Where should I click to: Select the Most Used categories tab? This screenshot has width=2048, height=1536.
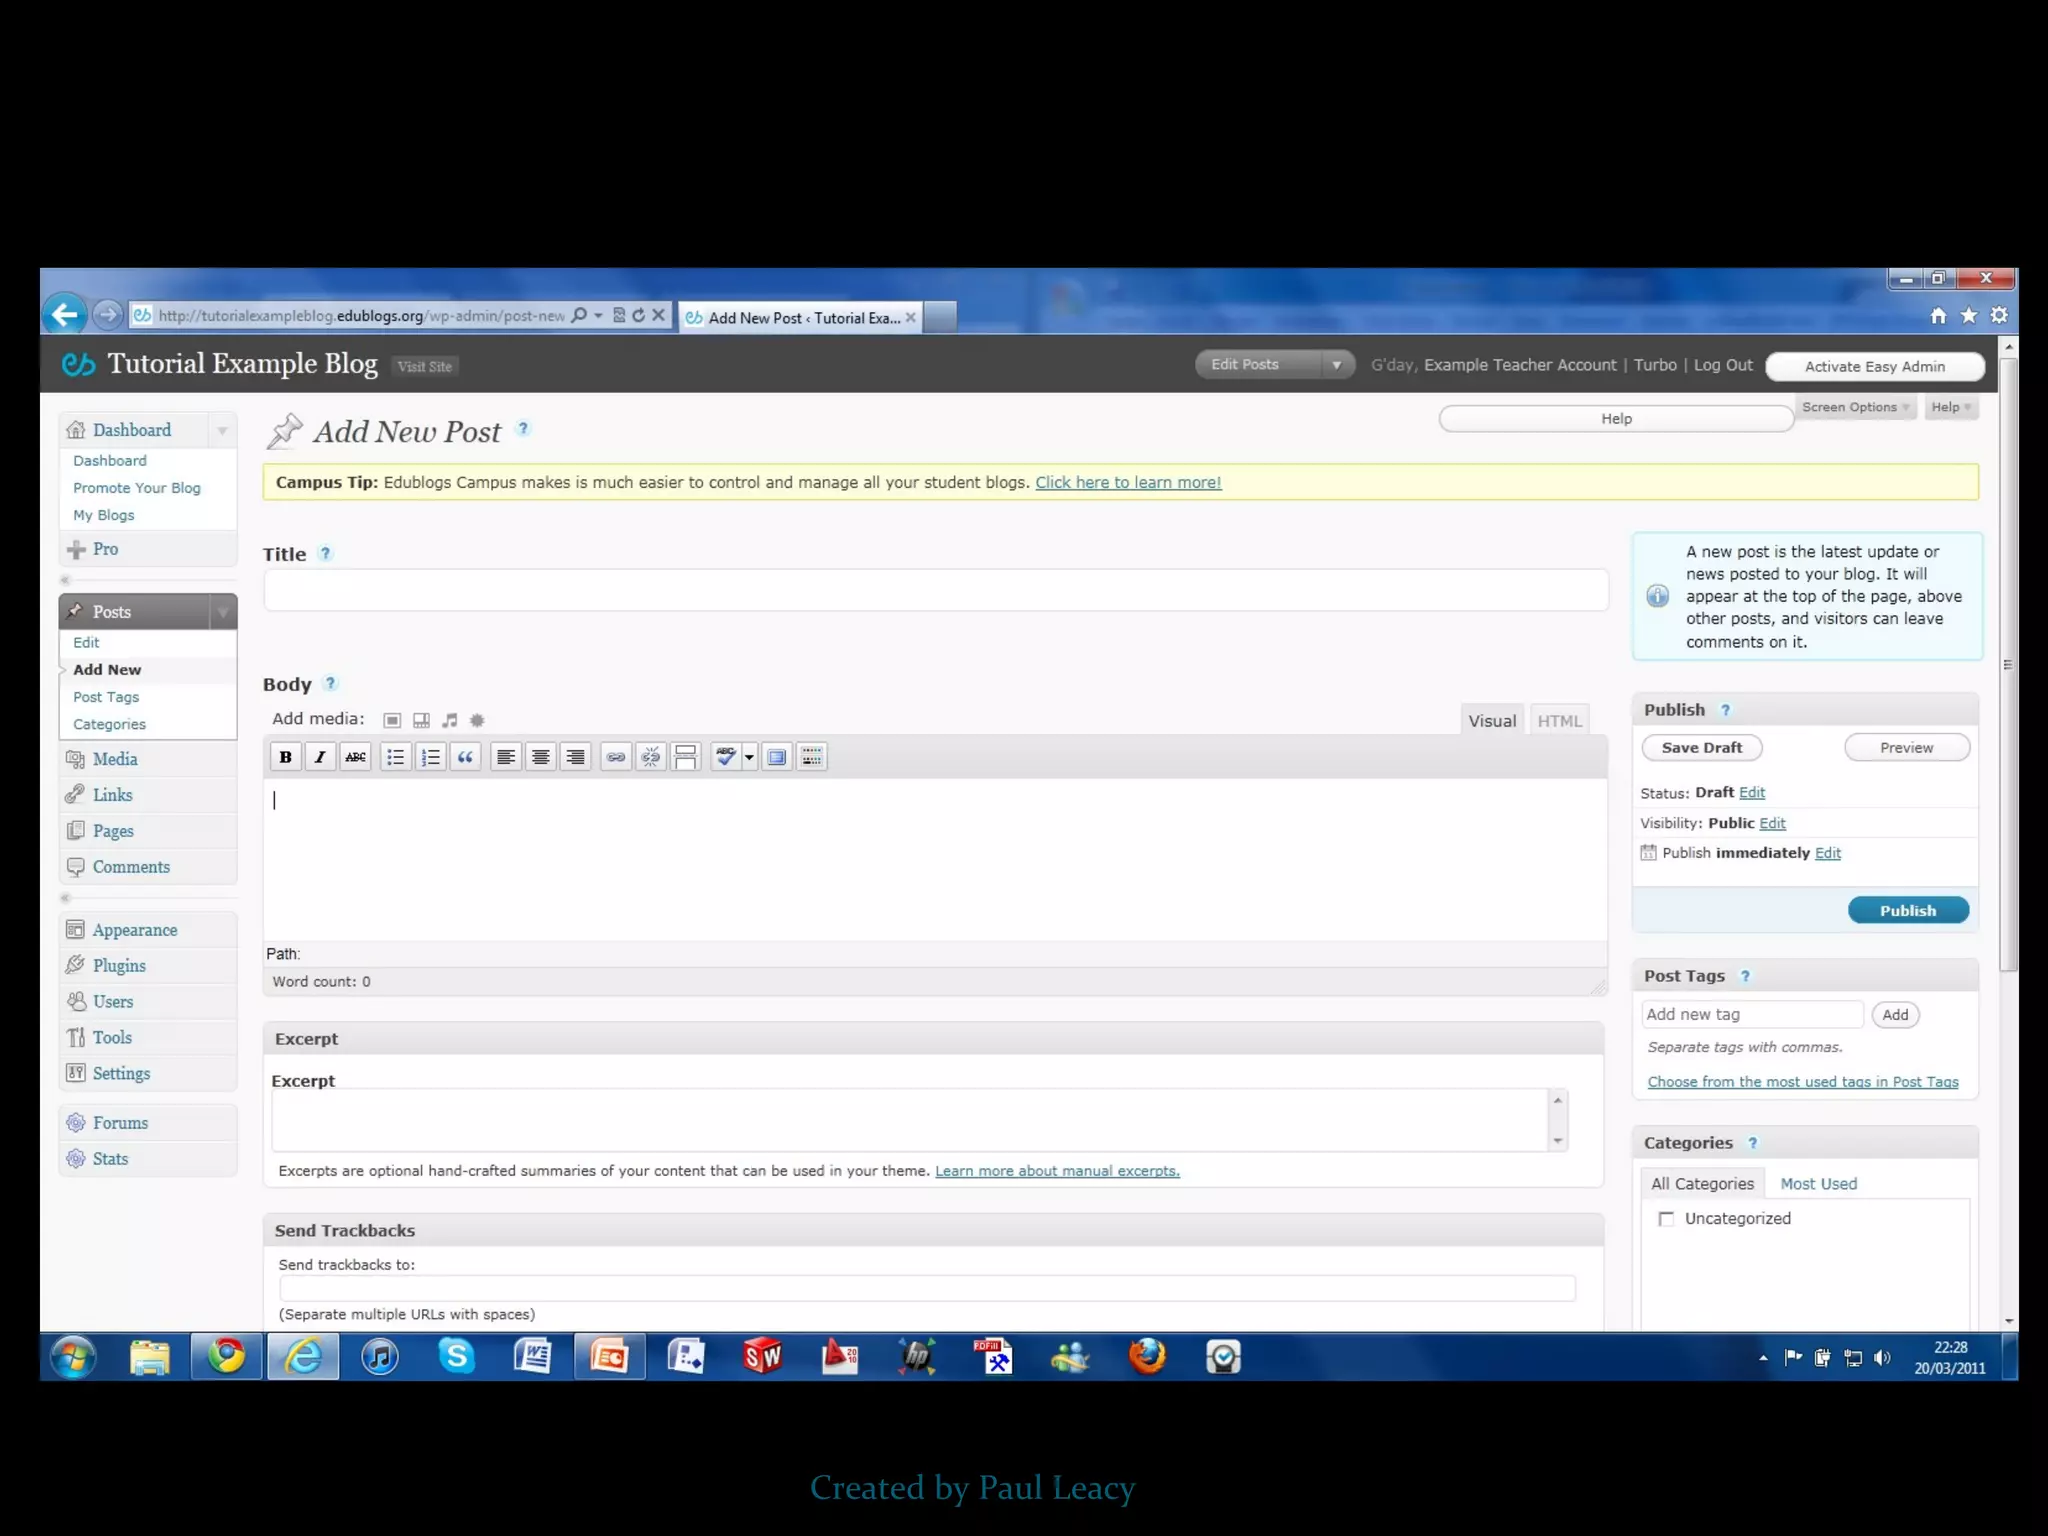[1818, 1184]
